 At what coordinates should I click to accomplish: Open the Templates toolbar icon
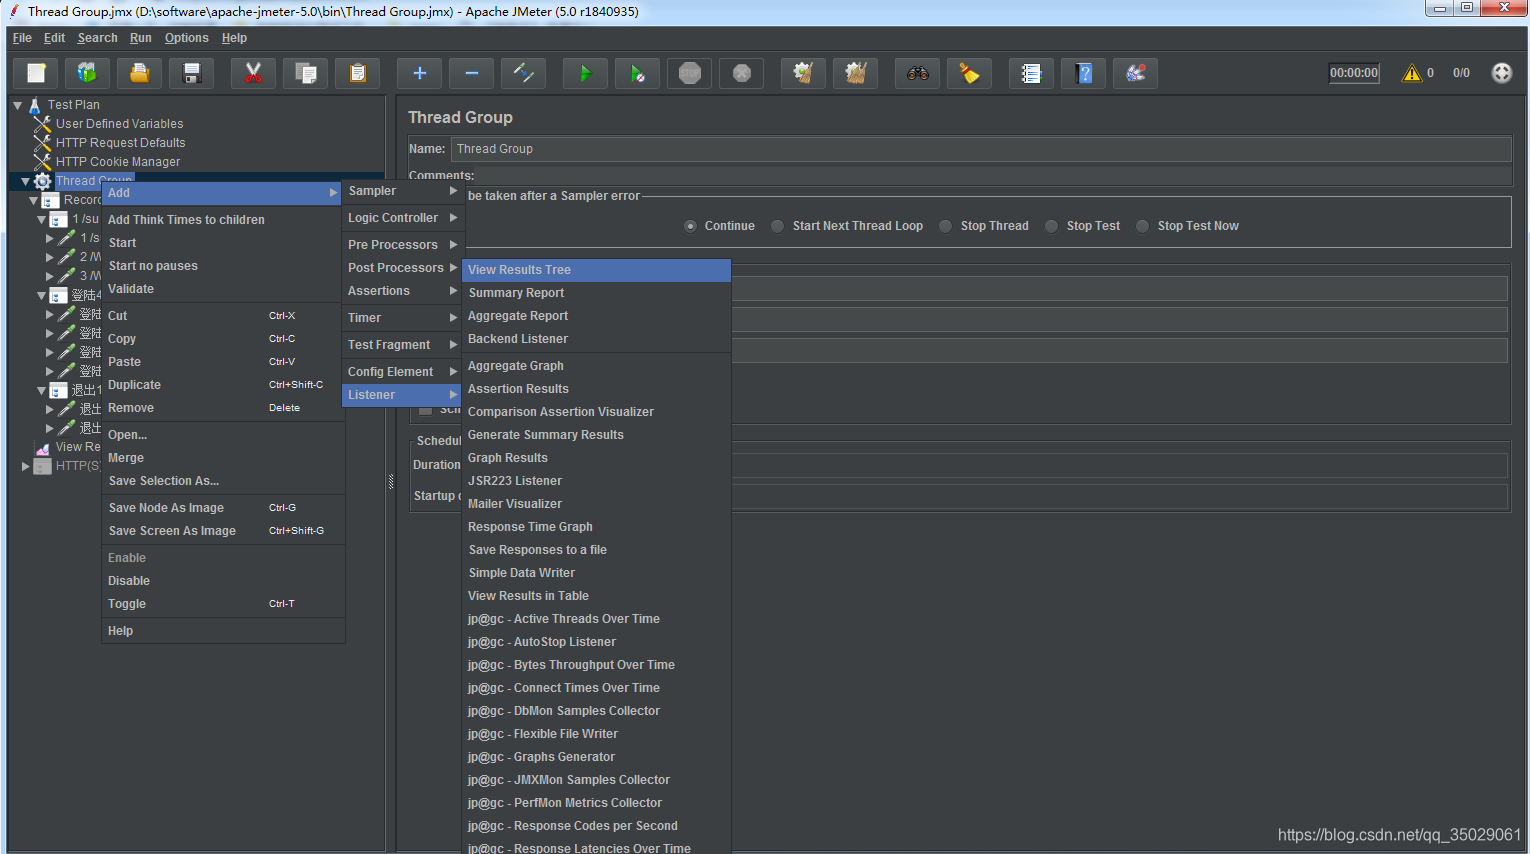[88, 73]
